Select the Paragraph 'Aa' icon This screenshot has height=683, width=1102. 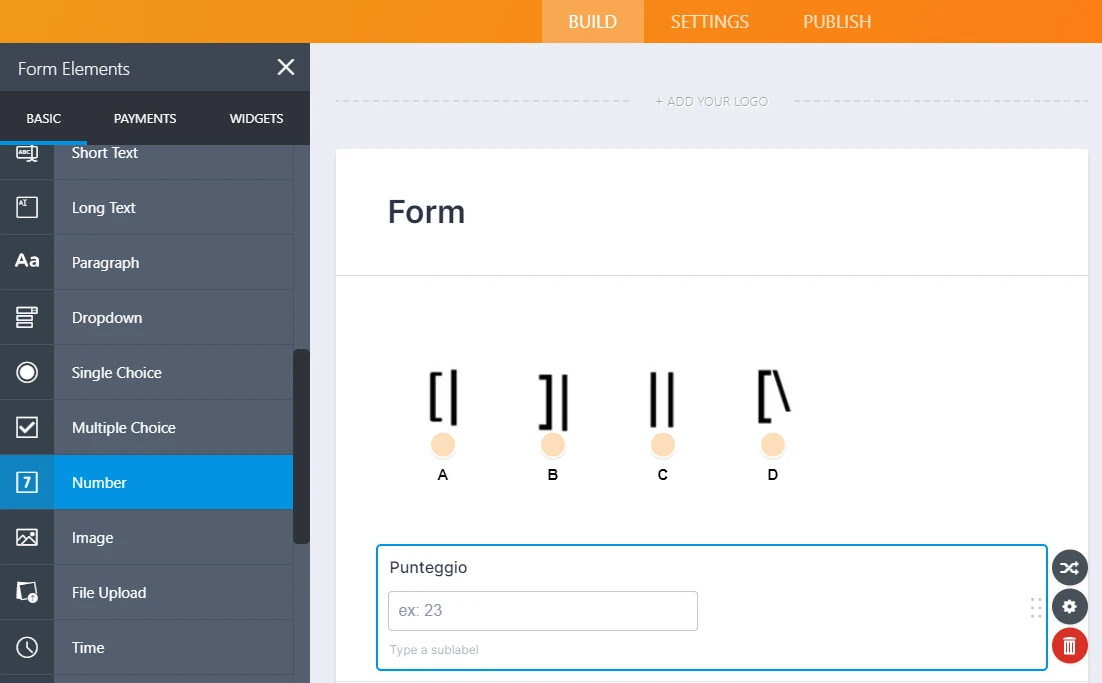click(x=27, y=262)
